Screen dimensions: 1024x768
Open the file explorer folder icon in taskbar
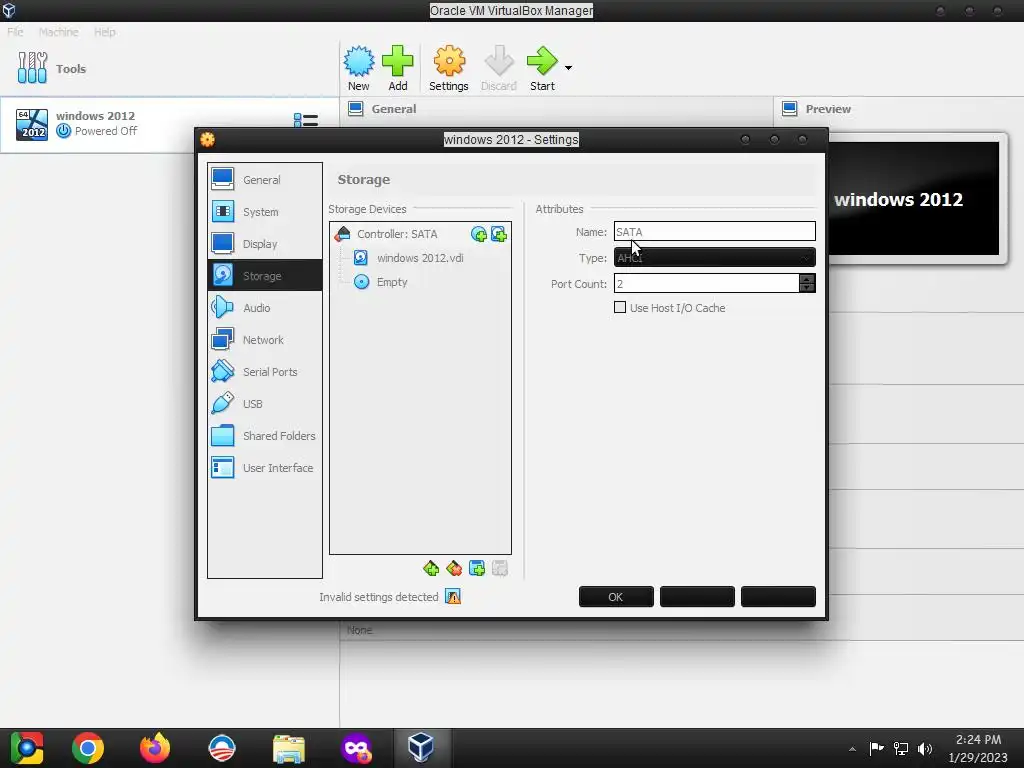[289, 748]
